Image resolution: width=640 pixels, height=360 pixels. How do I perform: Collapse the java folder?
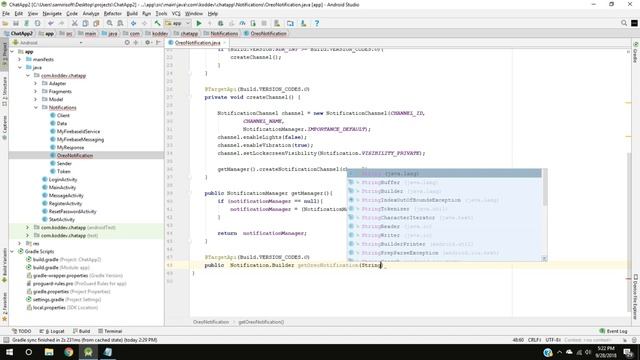pos(20,67)
